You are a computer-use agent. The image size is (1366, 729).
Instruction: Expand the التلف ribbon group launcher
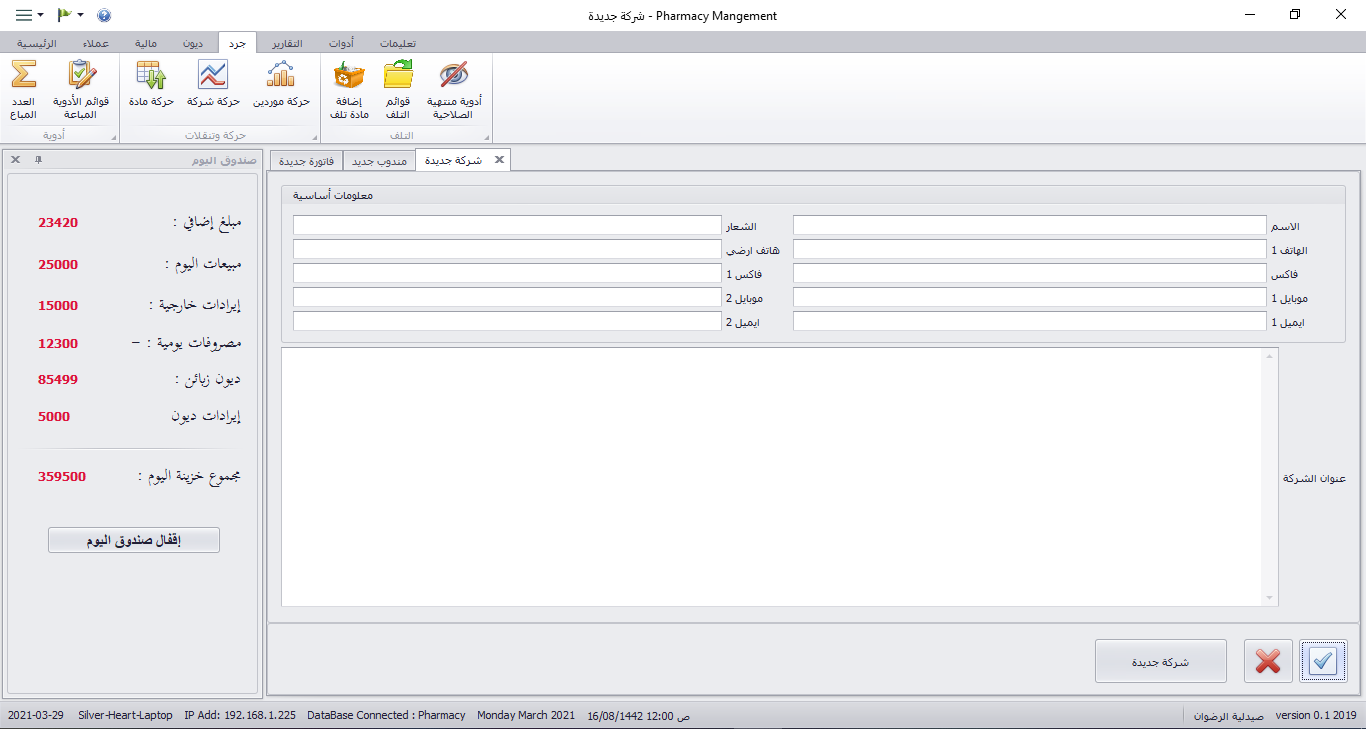(x=487, y=137)
